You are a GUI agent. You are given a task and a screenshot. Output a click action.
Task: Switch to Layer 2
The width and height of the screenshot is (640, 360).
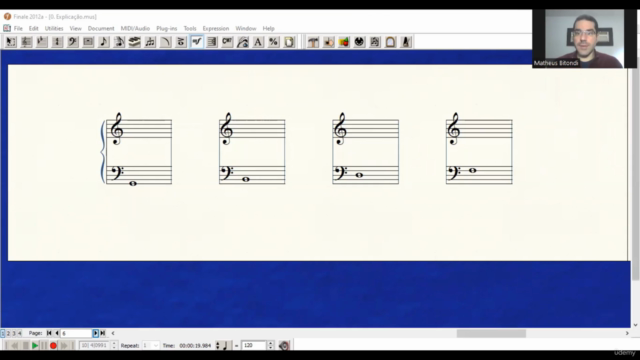point(8,333)
